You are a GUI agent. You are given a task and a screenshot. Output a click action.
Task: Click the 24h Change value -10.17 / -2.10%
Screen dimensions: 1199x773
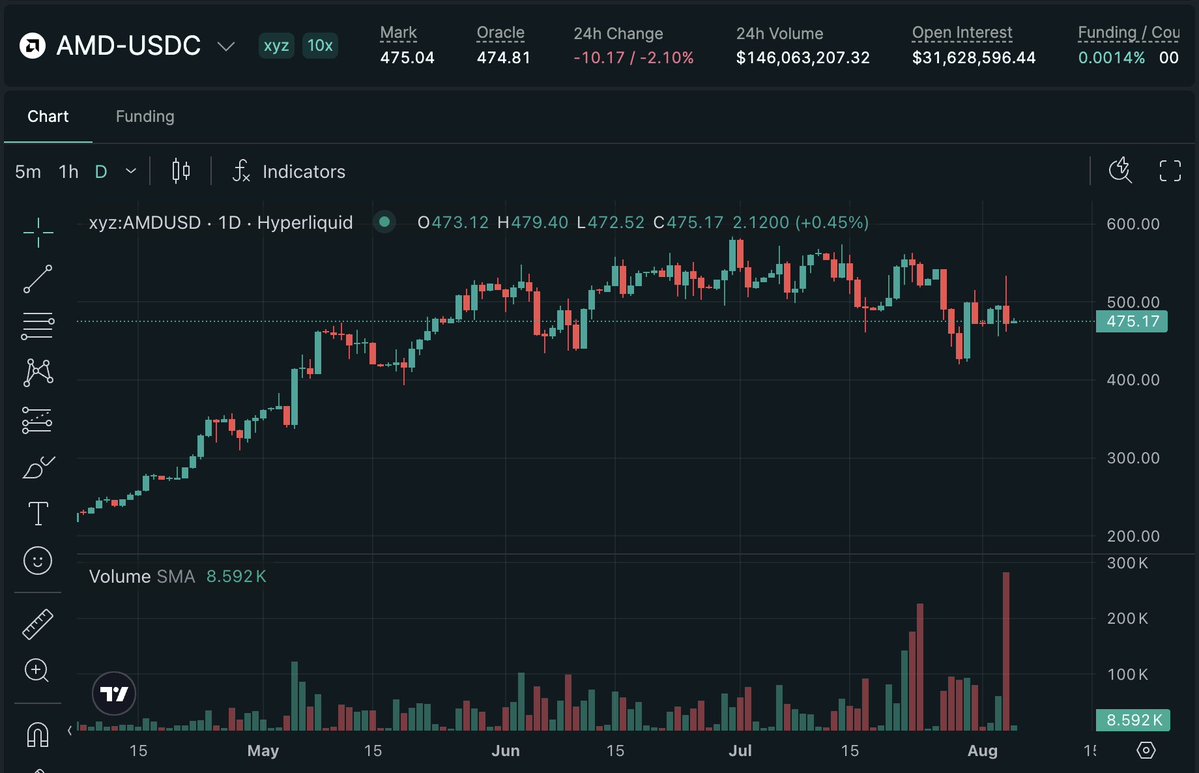click(x=634, y=58)
